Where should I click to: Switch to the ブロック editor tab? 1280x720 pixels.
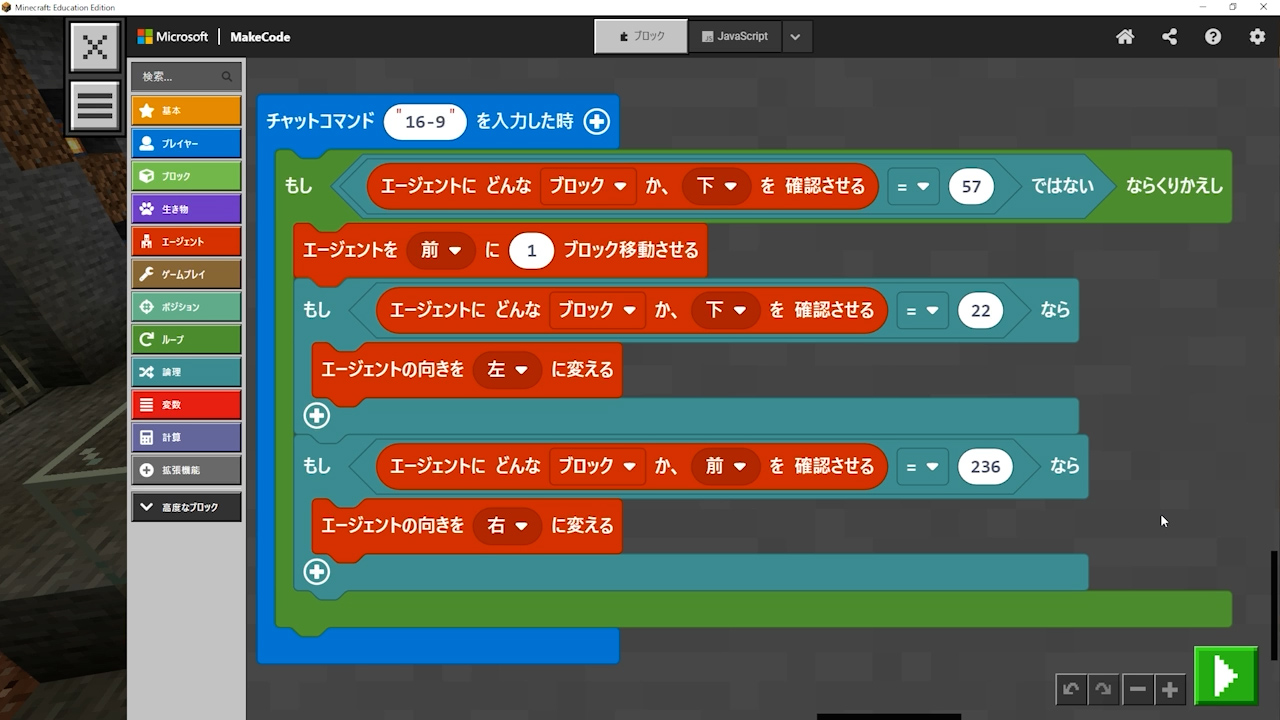coord(641,37)
